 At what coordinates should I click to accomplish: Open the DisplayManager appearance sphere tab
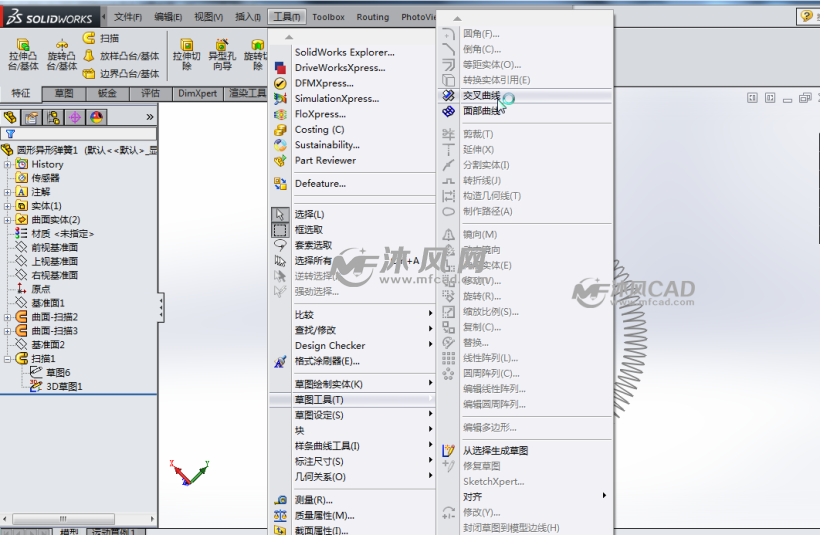click(x=96, y=118)
